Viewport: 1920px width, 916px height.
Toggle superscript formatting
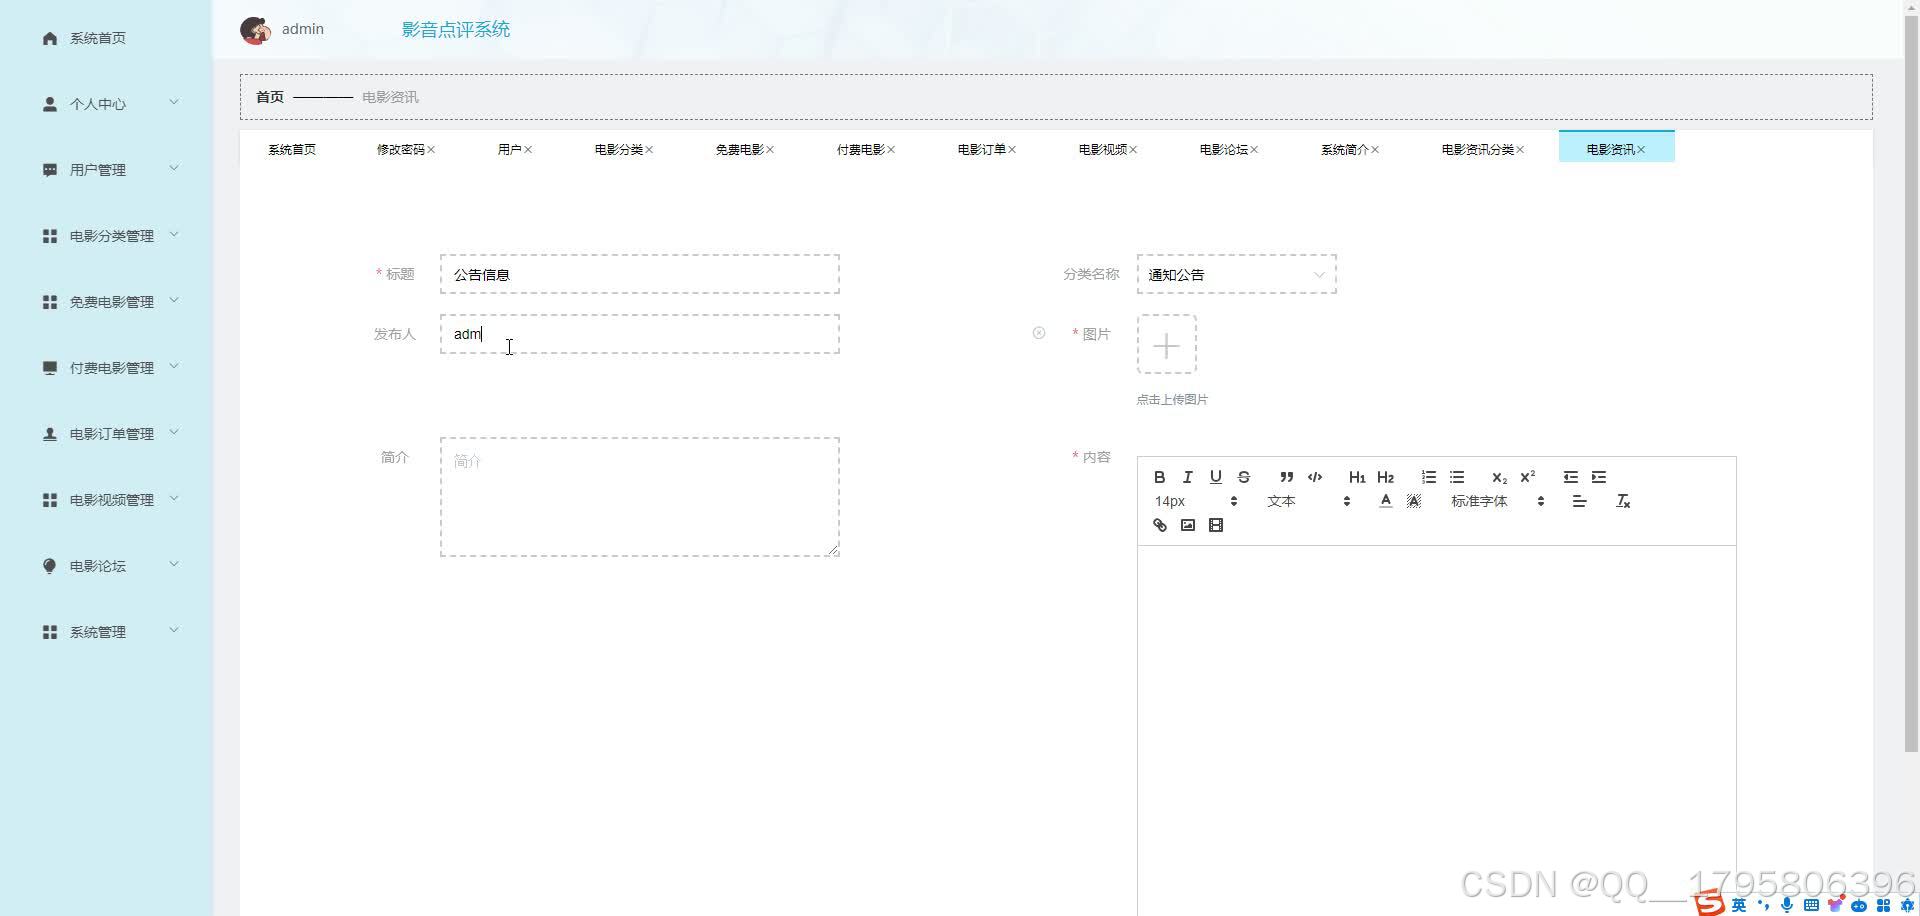click(1526, 478)
